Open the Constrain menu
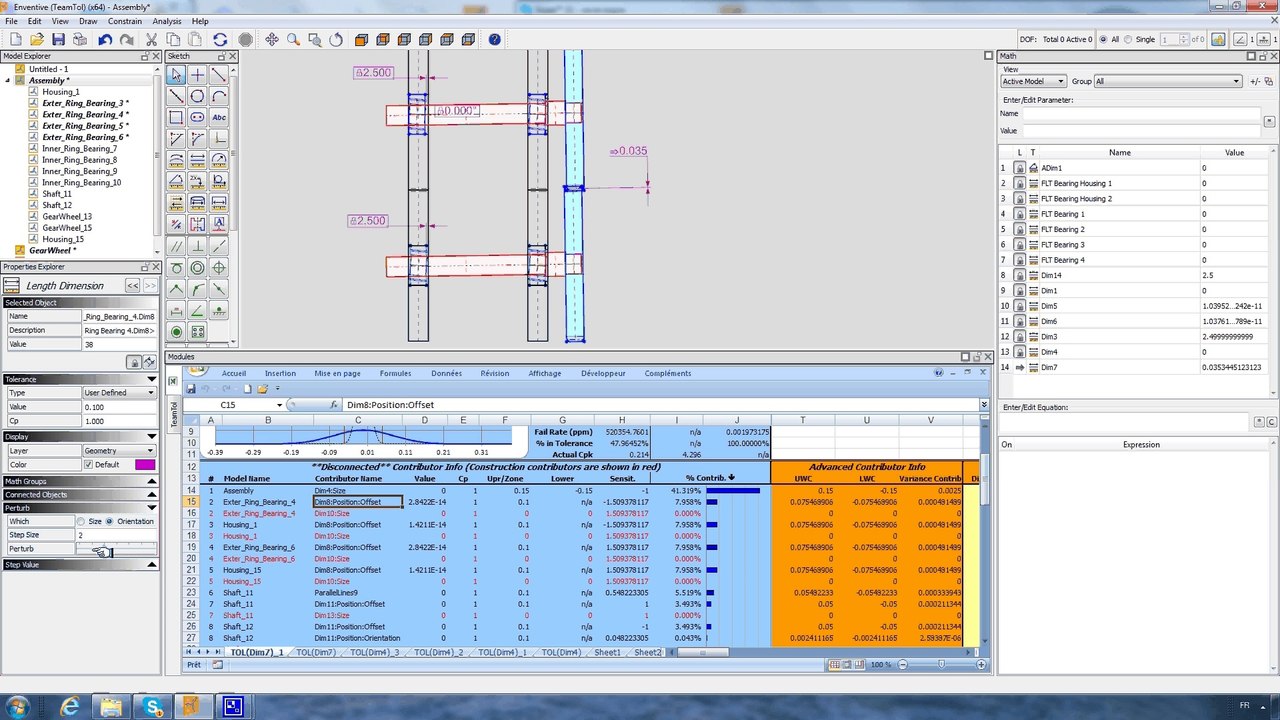The width and height of the screenshot is (1280, 720). (125, 21)
